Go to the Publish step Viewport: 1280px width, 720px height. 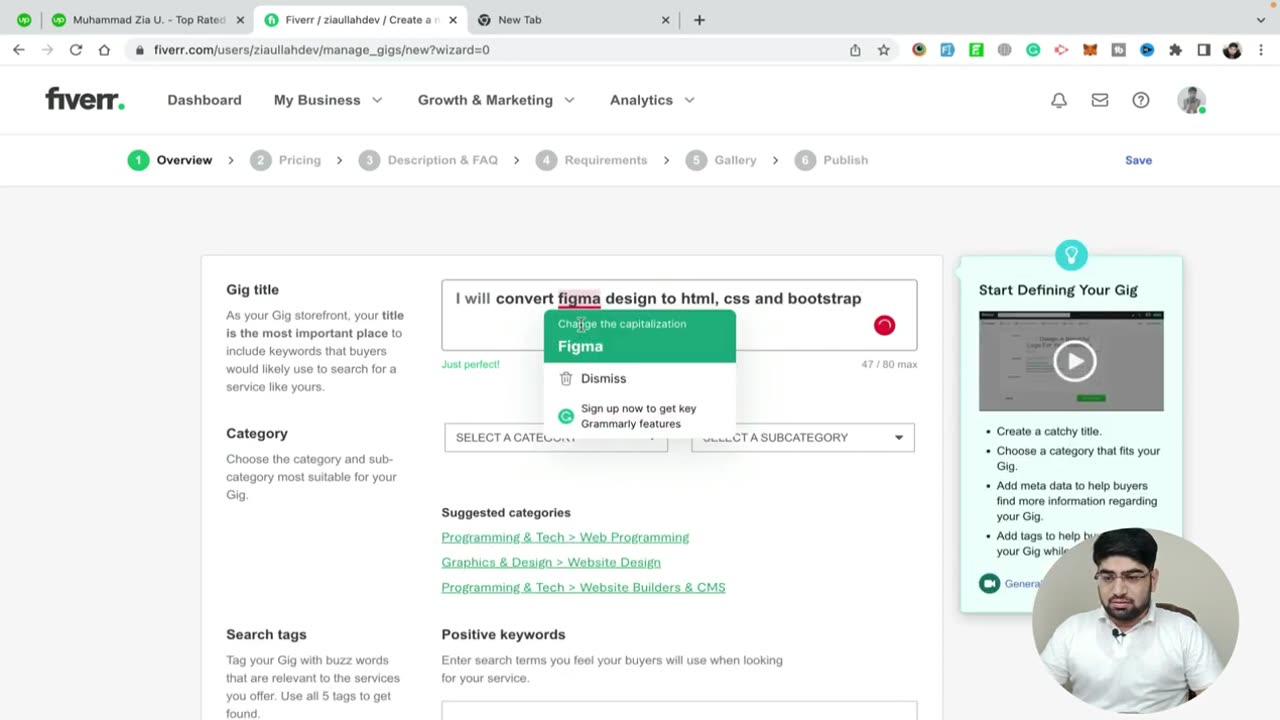pyautogui.click(x=832, y=160)
